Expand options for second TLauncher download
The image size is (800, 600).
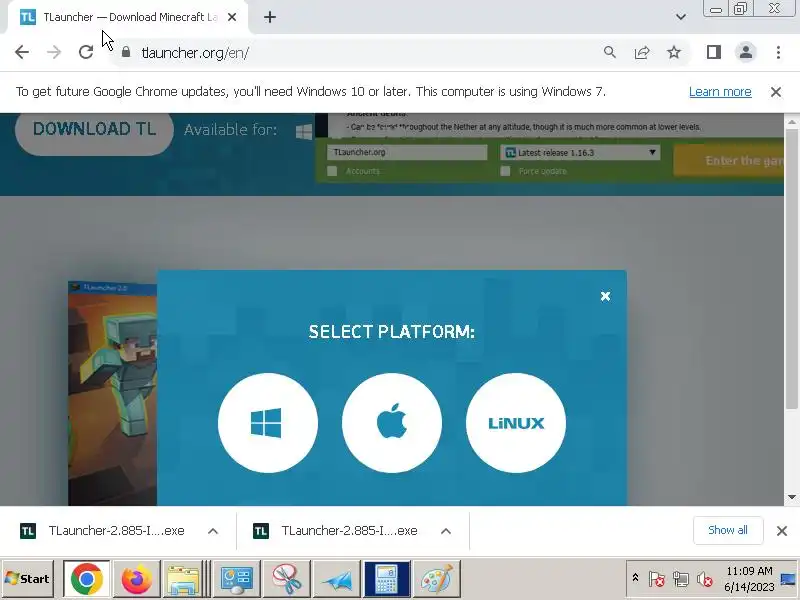pyautogui.click(x=446, y=531)
